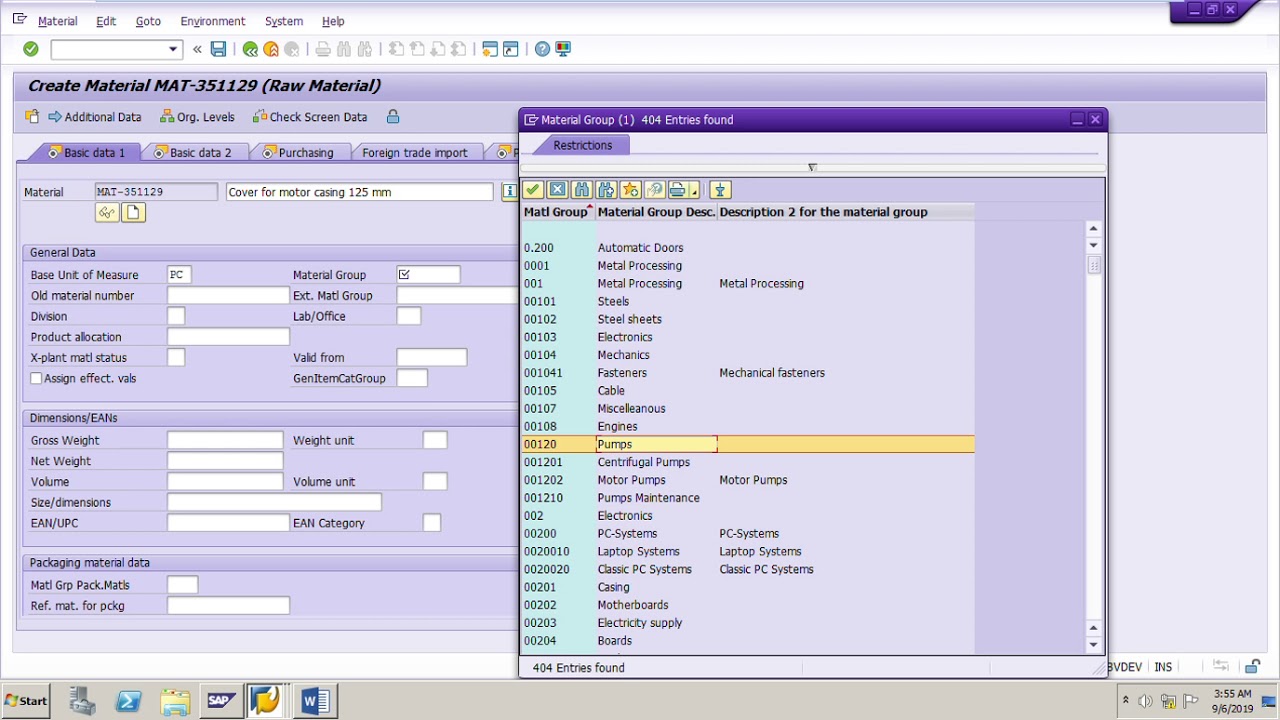Expand the restrictions triangle handle
The height and width of the screenshot is (720, 1280).
click(x=812, y=167)
